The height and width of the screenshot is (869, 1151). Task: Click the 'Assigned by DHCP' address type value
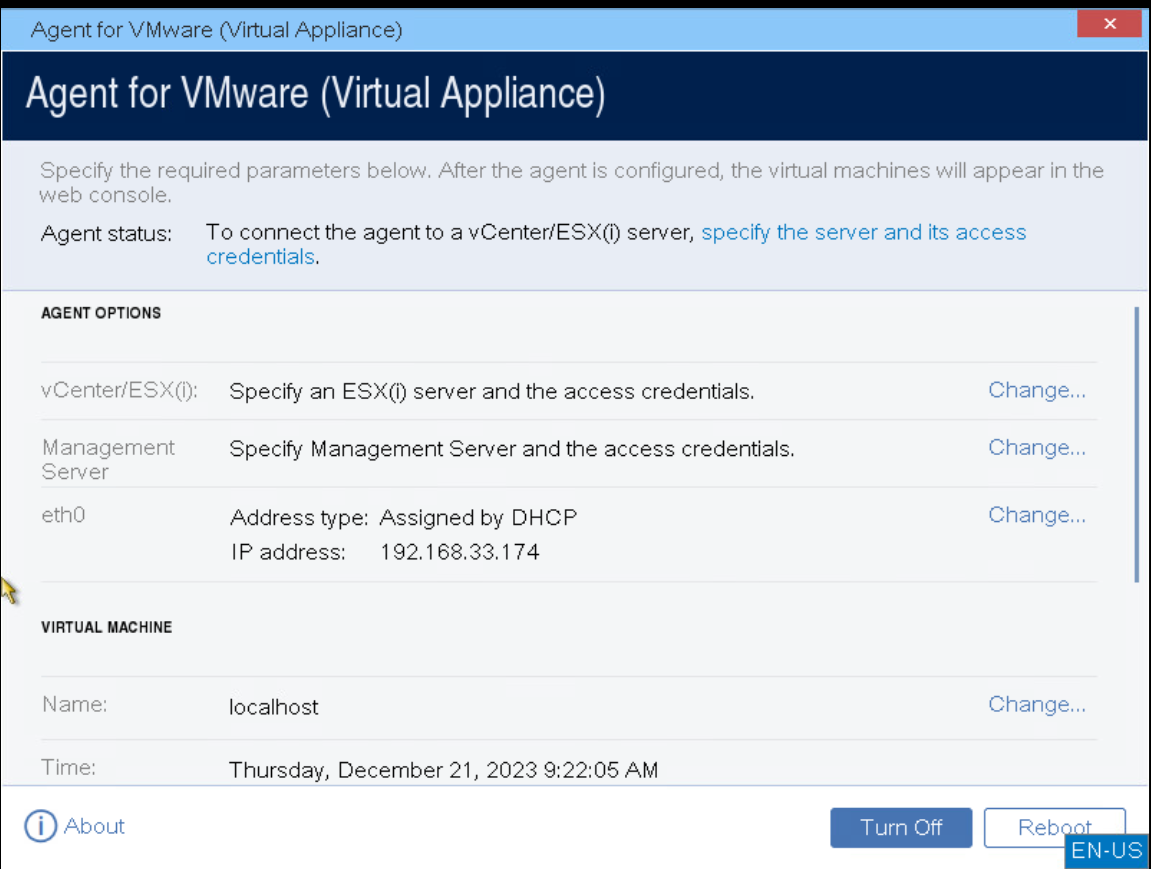point(478,517)
